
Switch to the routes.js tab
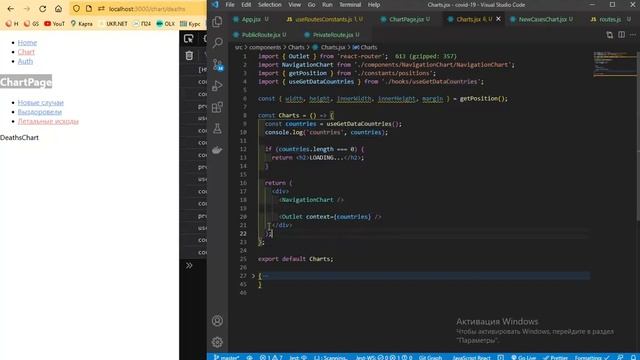[x=610, y=19]
